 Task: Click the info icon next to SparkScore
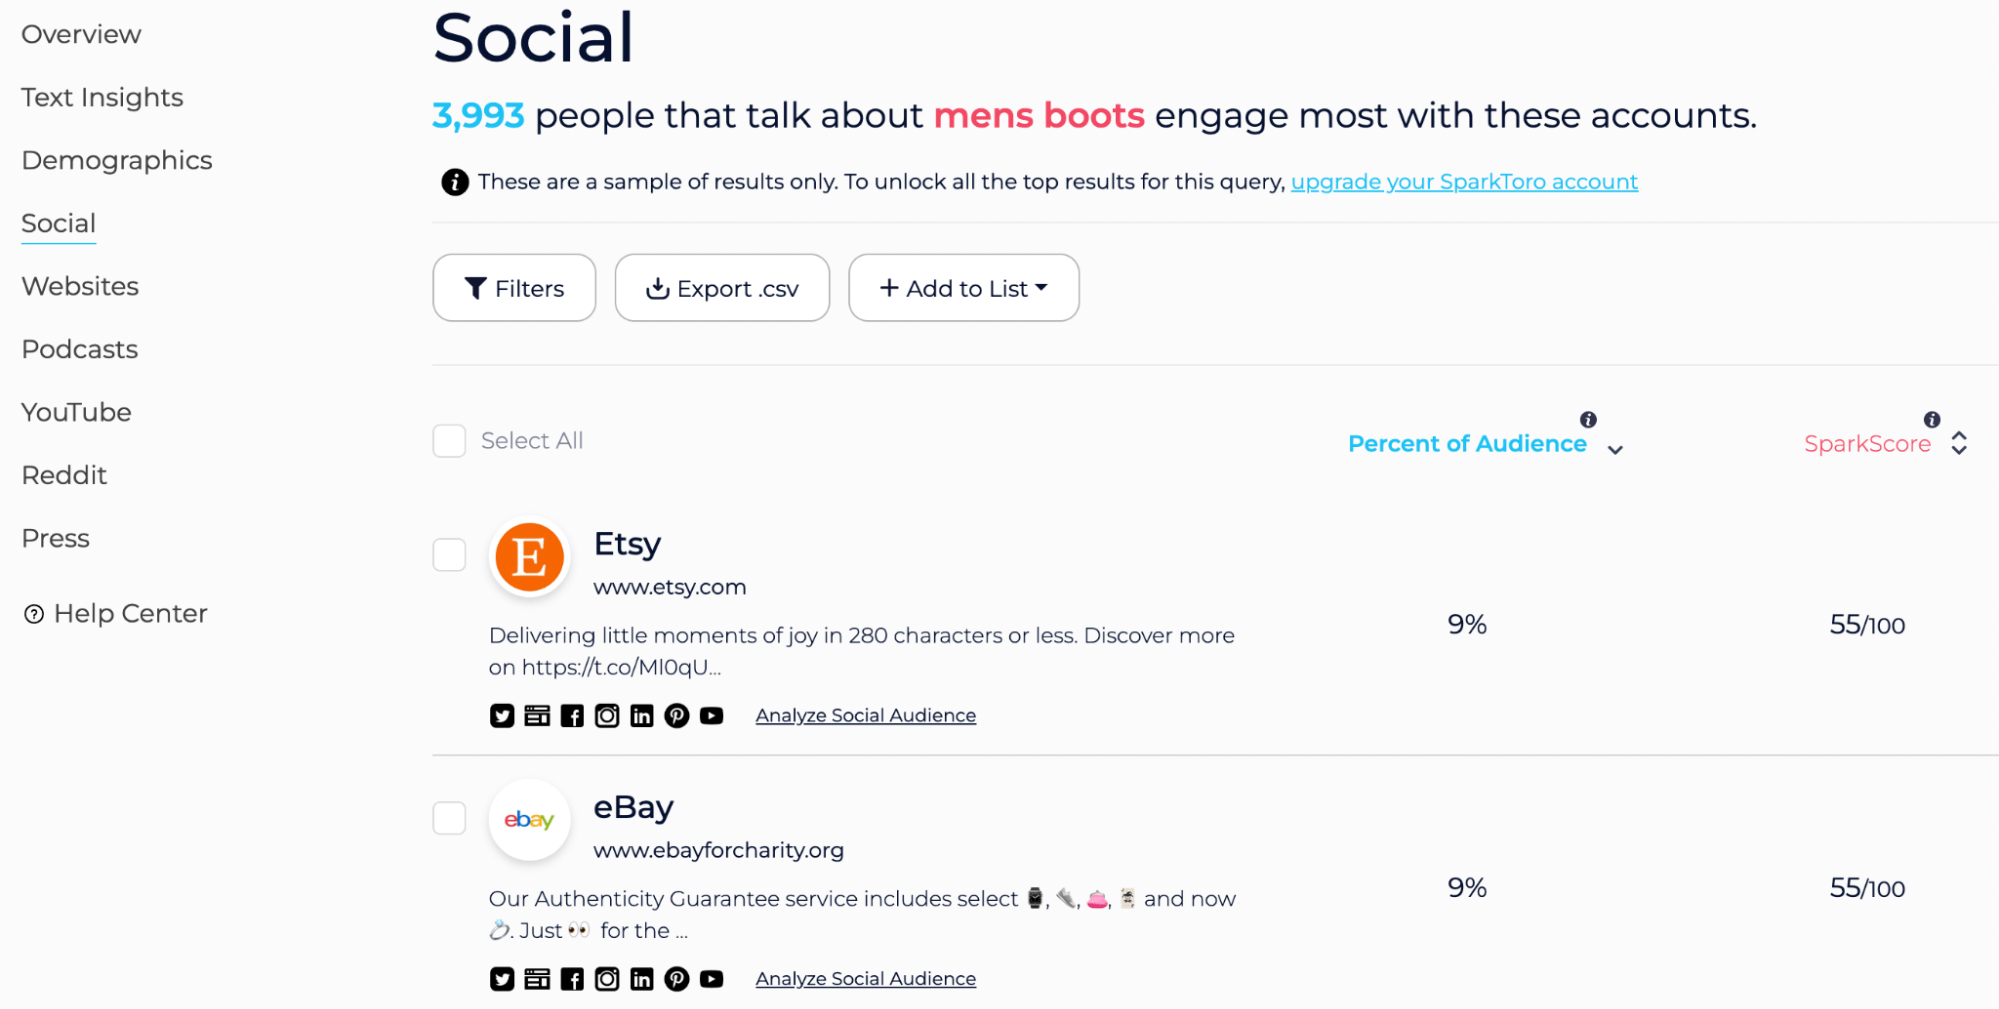tap(1931, 420)
